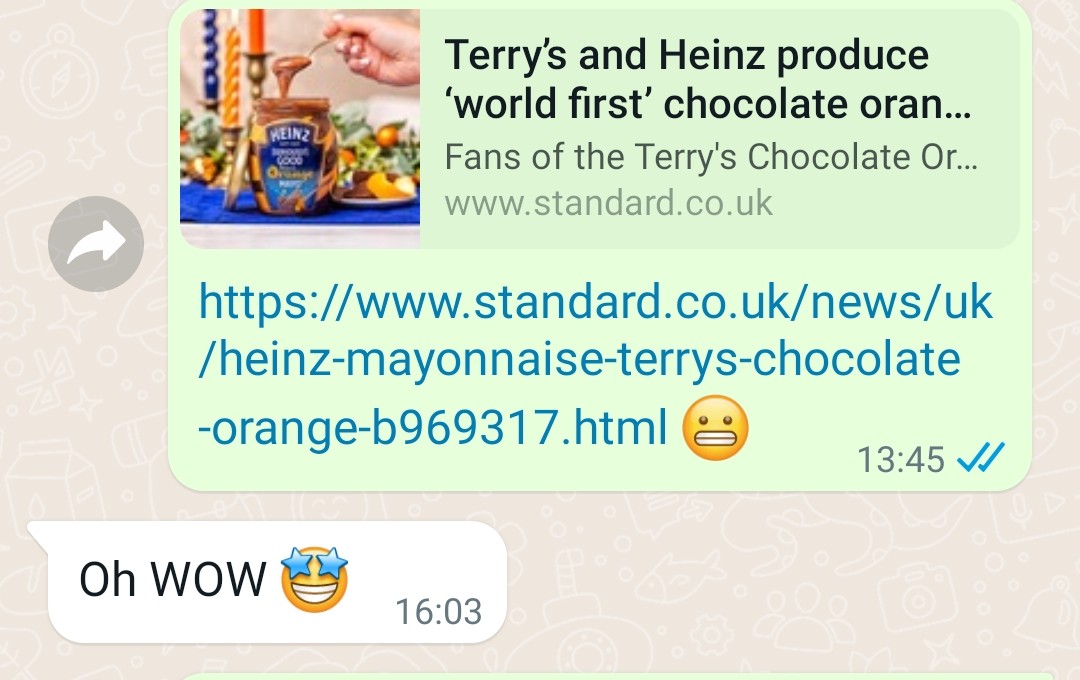The width and height of the screenshot is (1080, 680).
Task: Select the 13:45 message timestamp
Action: coord(900,460)
